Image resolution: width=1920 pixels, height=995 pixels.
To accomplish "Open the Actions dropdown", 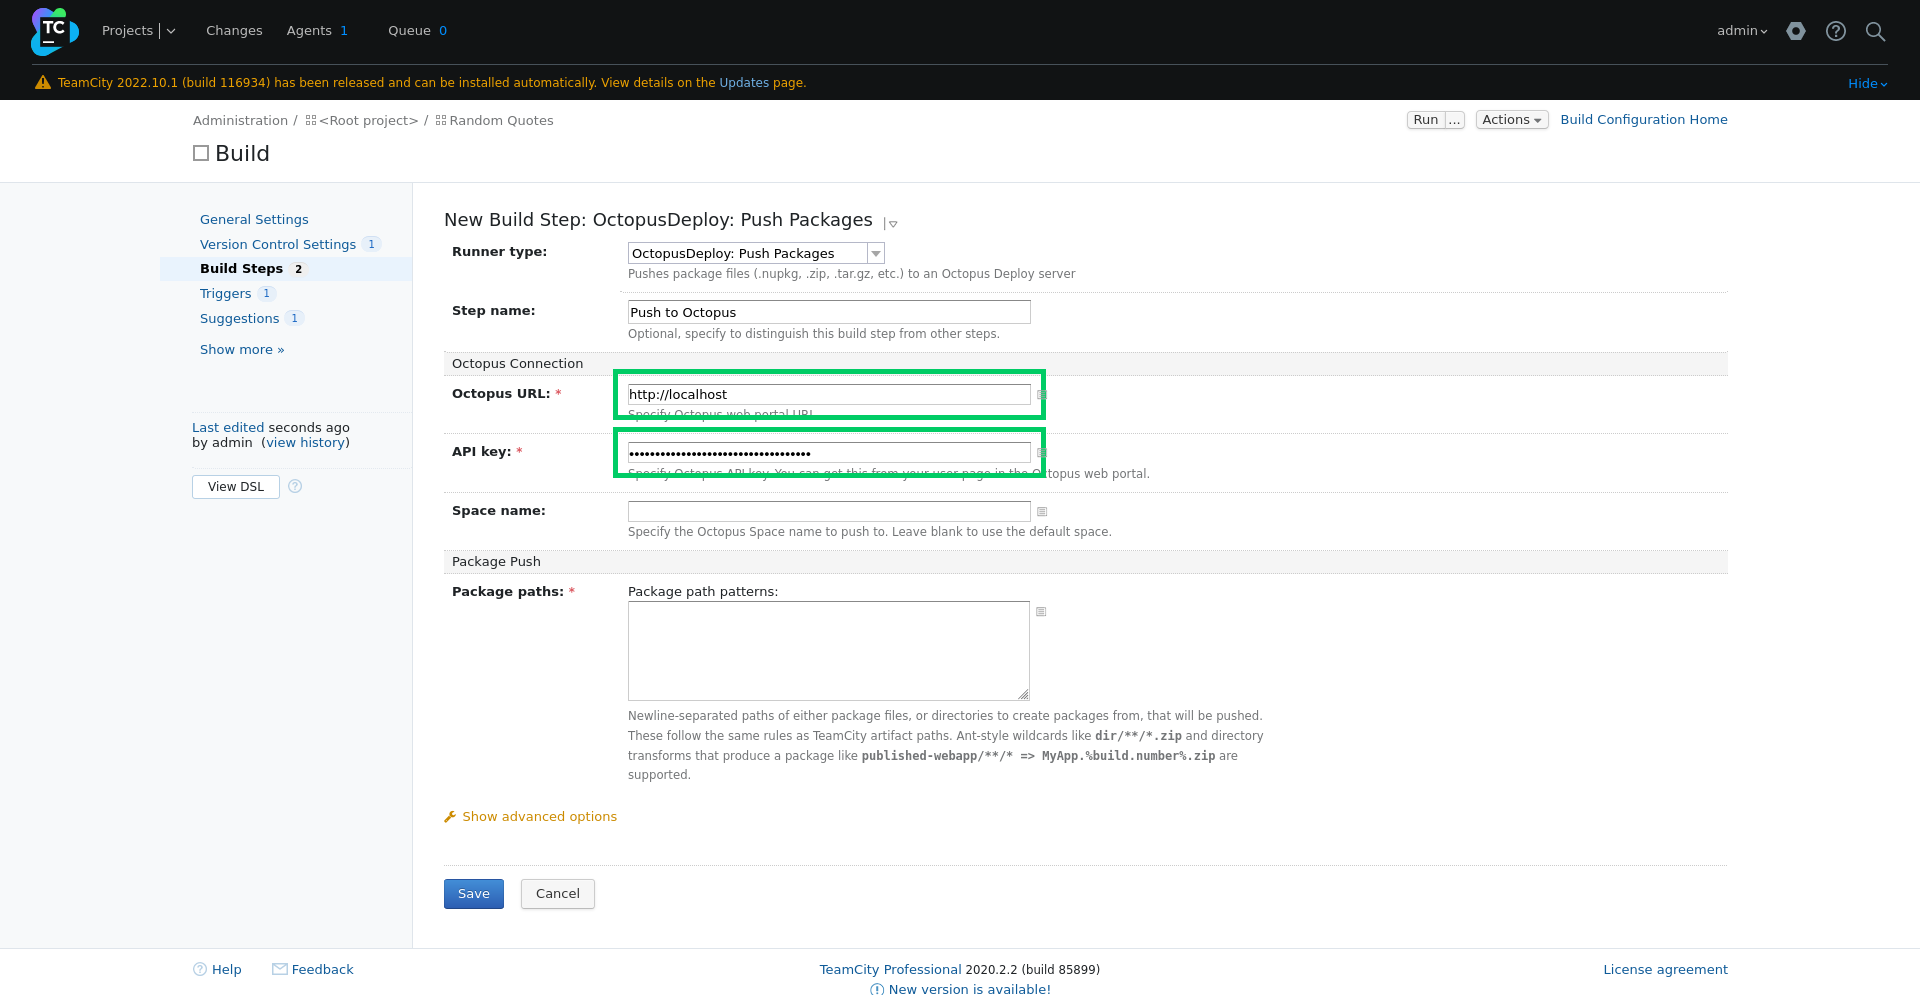I will click(x=1512, y=120).
